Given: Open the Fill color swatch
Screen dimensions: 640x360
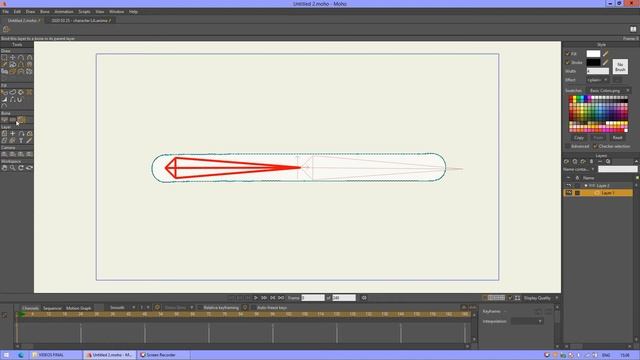Looking at the screenshot, I should coord(593,54).
